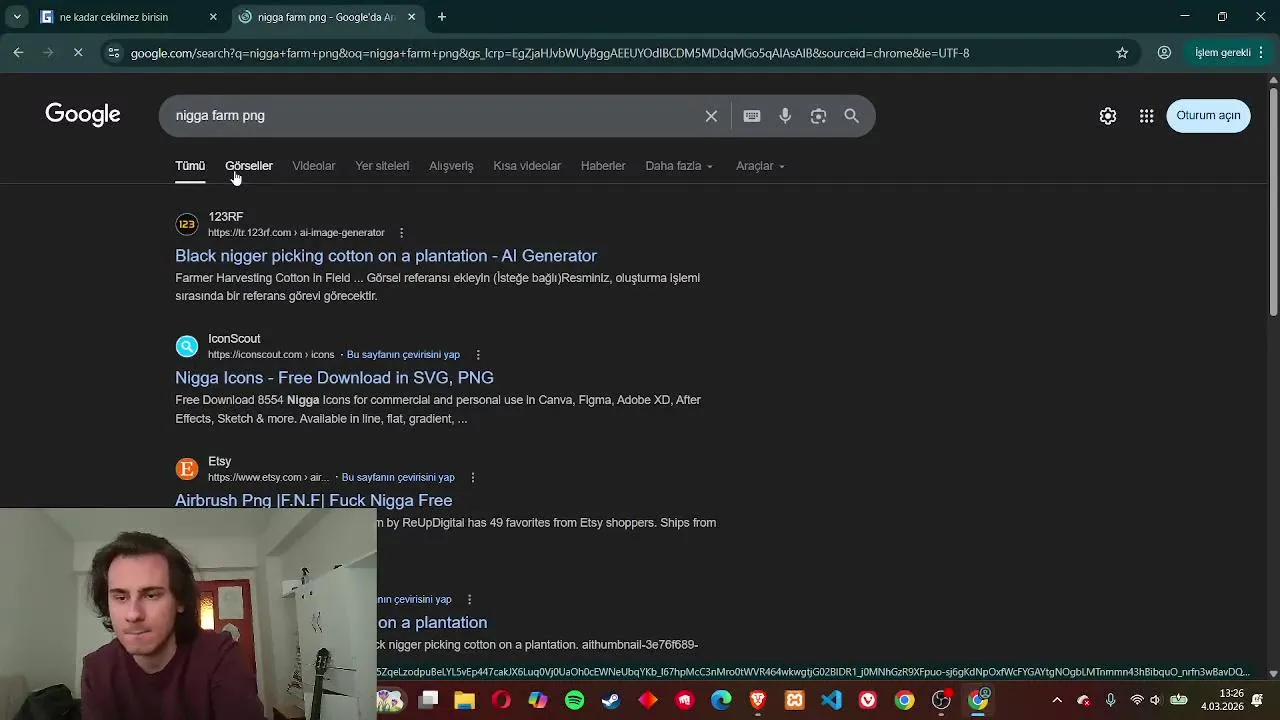Clear the search query with X
Screen dimensions: 1280x720
[x=711, y=116]
